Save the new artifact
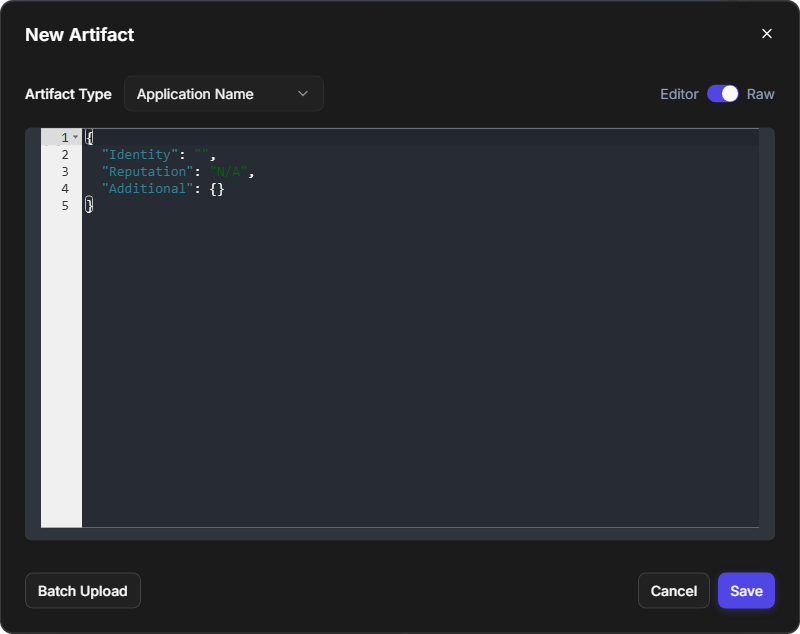 coord(746,591)
